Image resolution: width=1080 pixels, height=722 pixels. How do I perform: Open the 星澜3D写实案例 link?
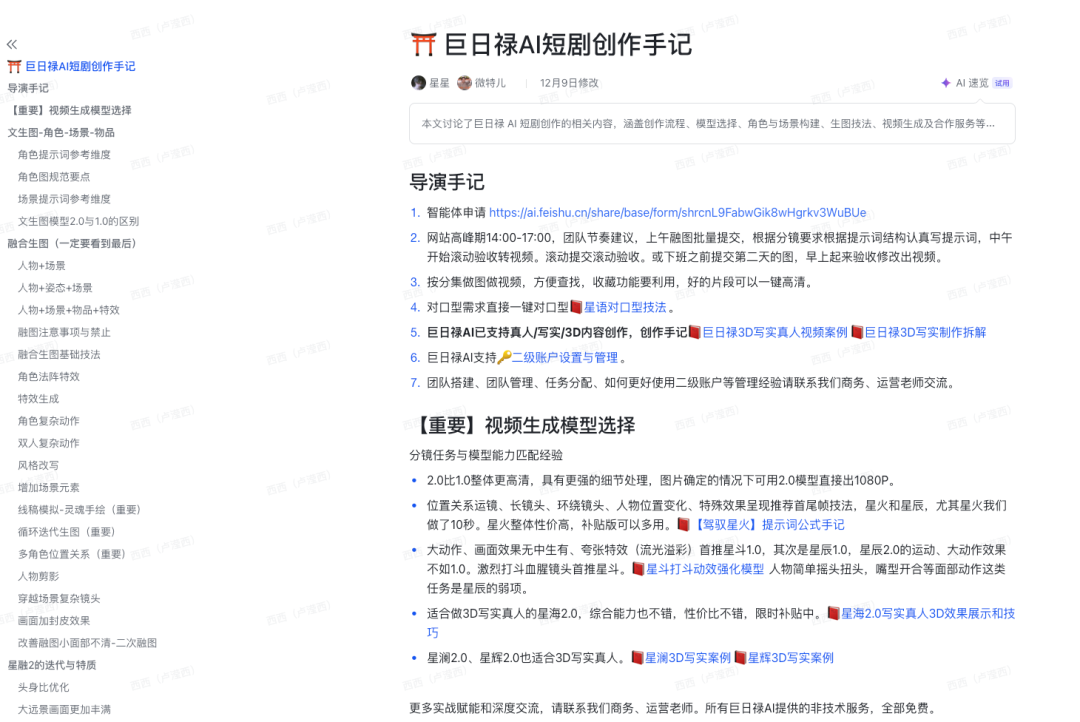[687, 658]
